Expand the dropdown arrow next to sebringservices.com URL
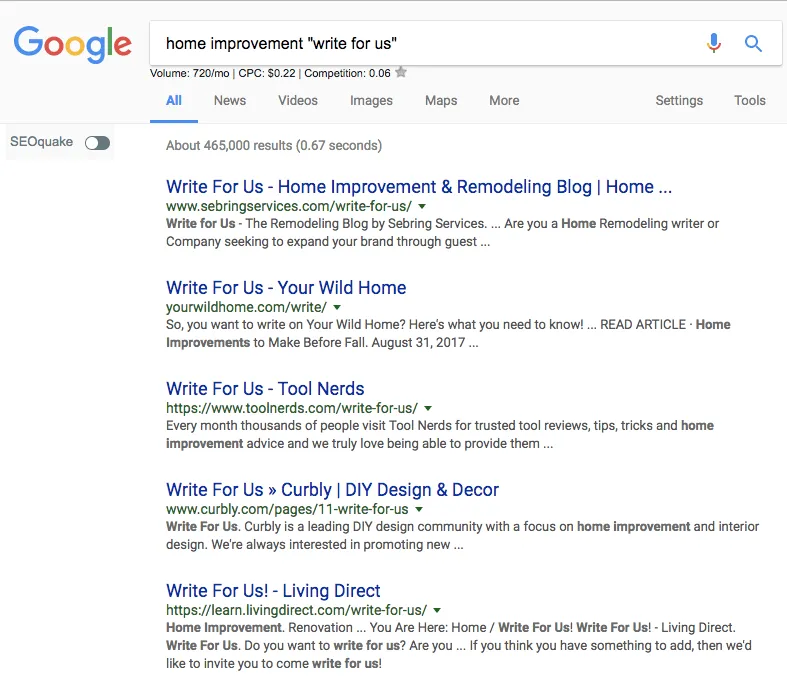 tap(422, 206)
